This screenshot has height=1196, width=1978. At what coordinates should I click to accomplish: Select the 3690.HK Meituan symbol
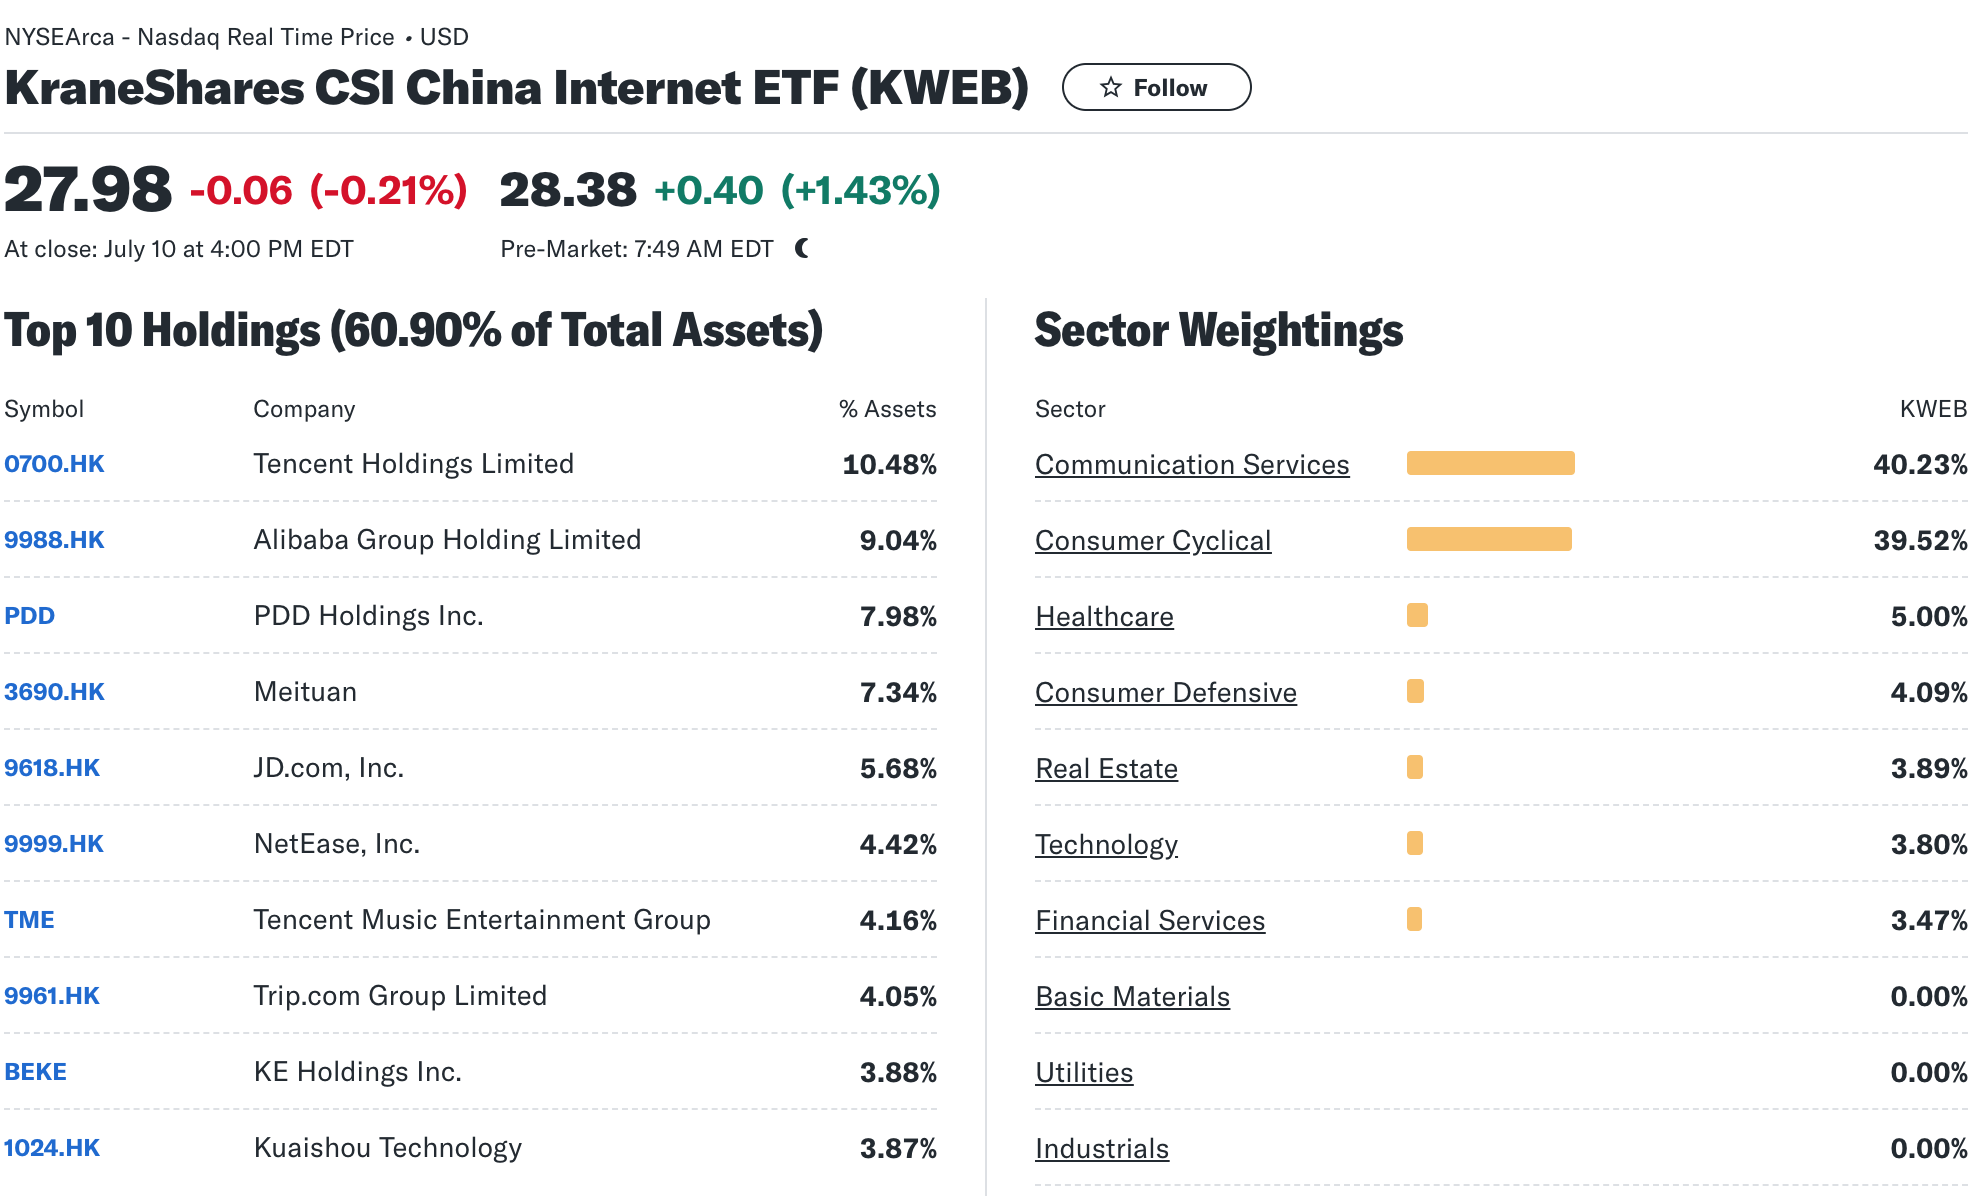54,692
